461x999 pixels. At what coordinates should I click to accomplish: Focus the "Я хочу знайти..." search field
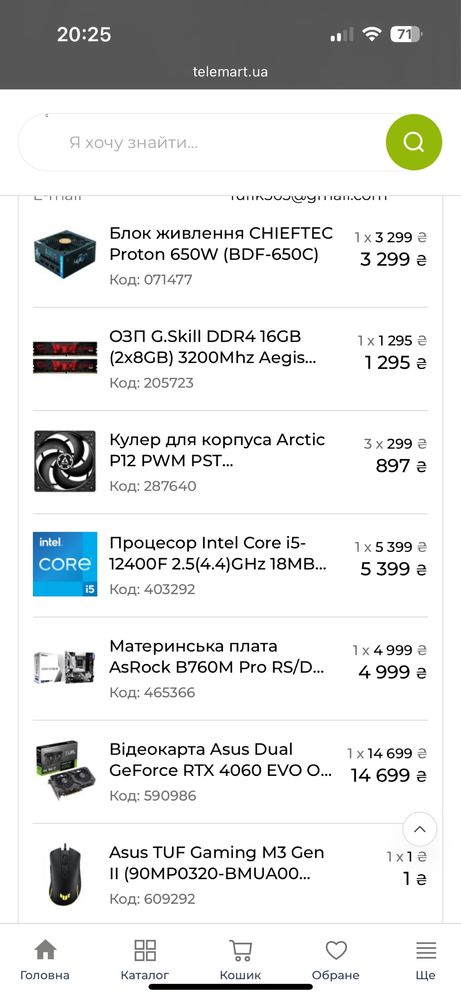pos(202,142)
